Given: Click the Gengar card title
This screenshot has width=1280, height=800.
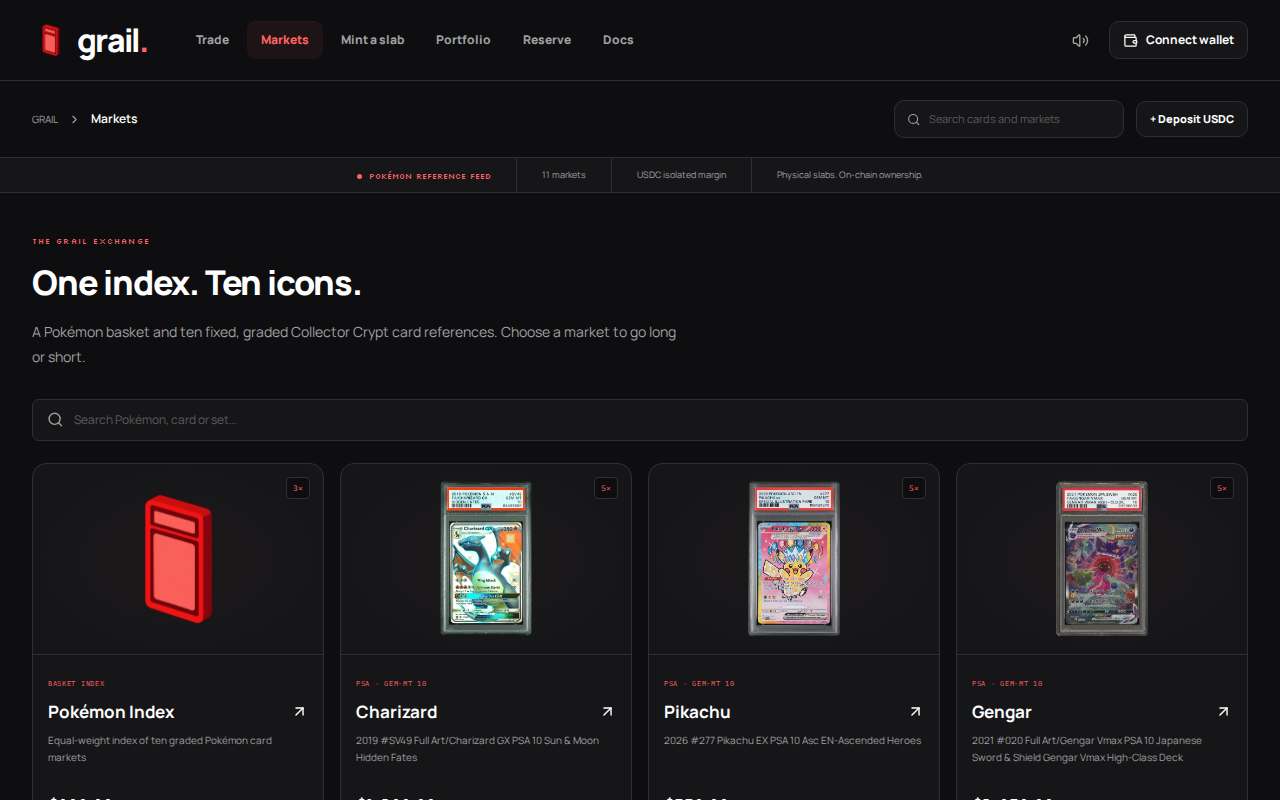Looking at the screenshot, I should tap(1002, 712).
